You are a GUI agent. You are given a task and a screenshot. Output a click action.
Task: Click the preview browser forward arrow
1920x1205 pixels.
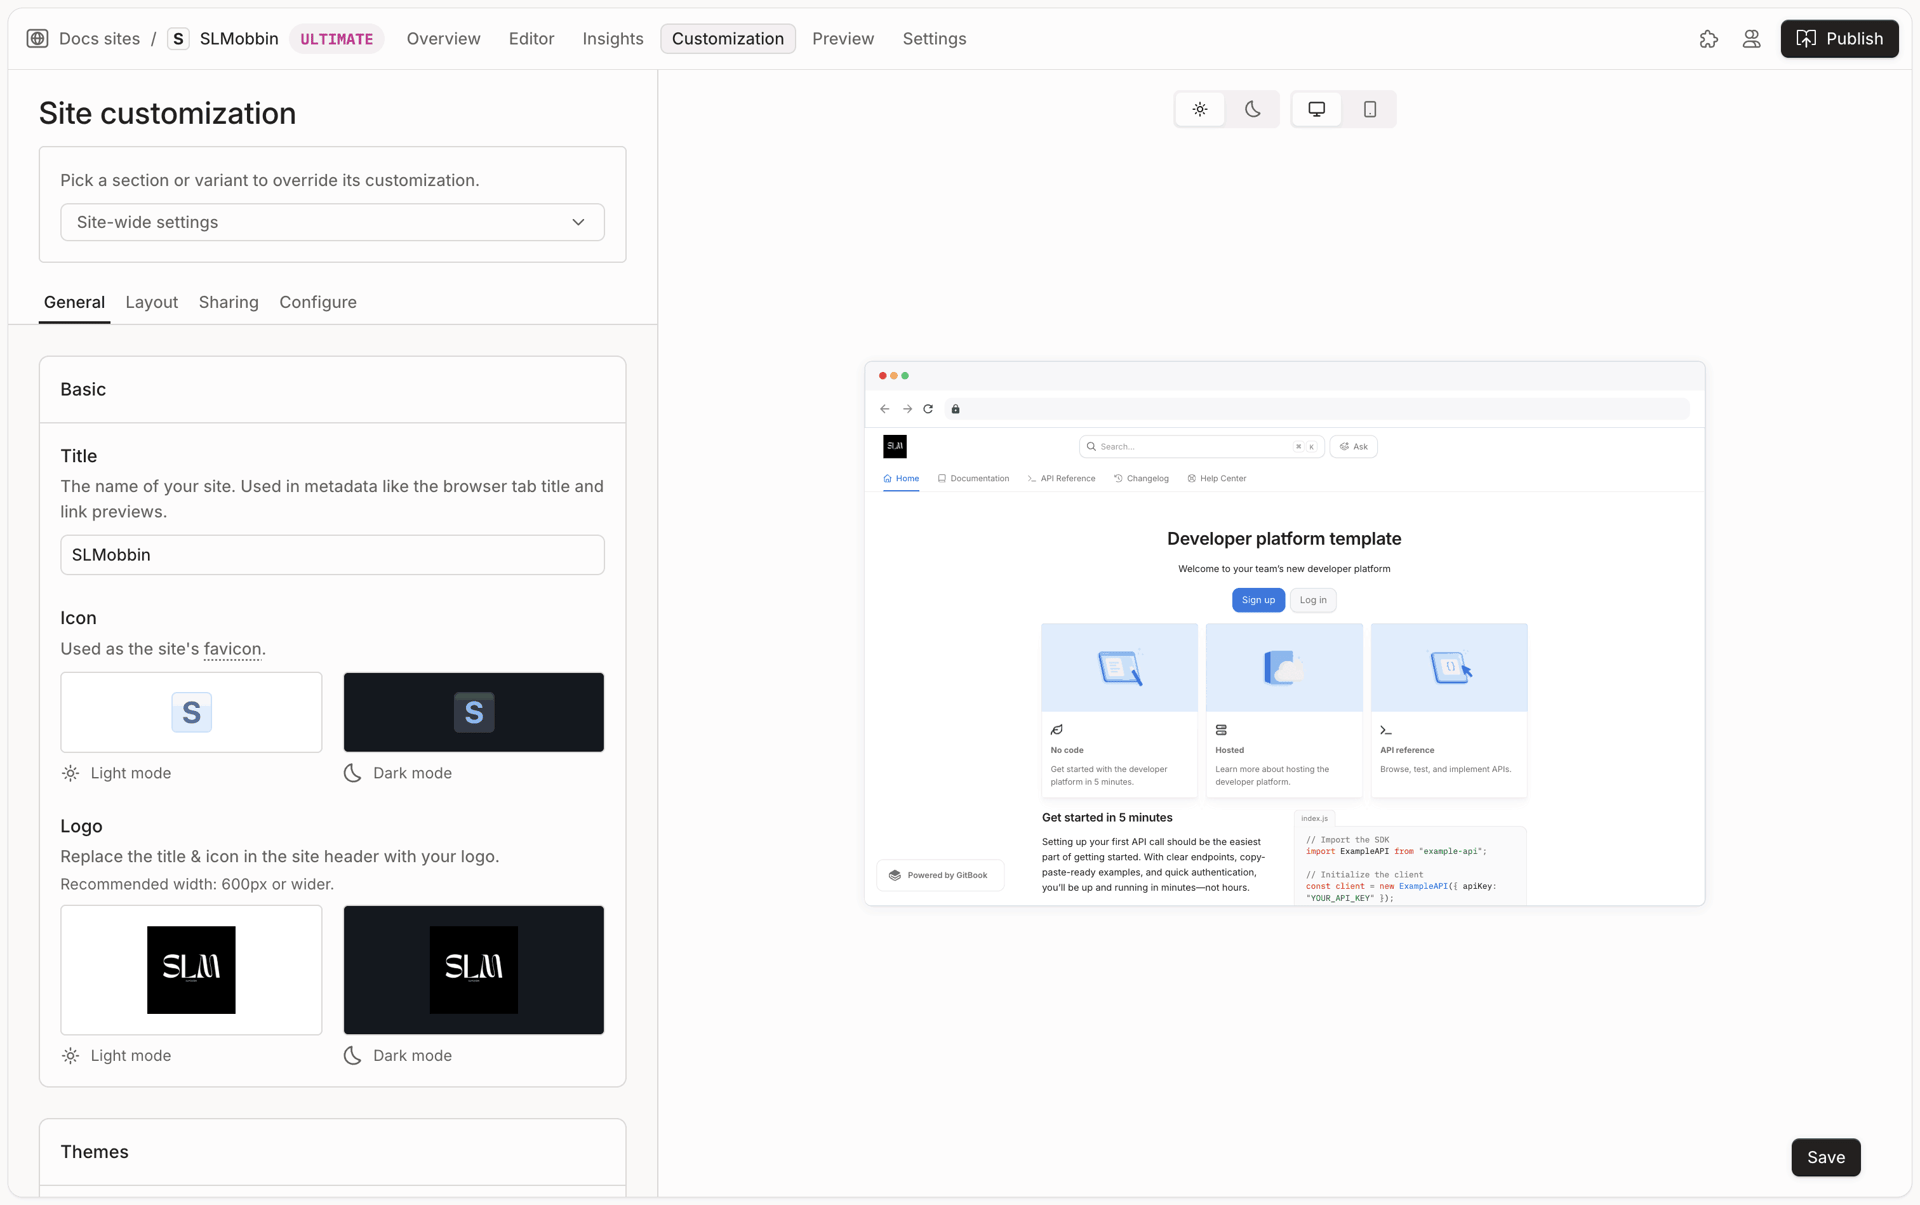(907, 409)
